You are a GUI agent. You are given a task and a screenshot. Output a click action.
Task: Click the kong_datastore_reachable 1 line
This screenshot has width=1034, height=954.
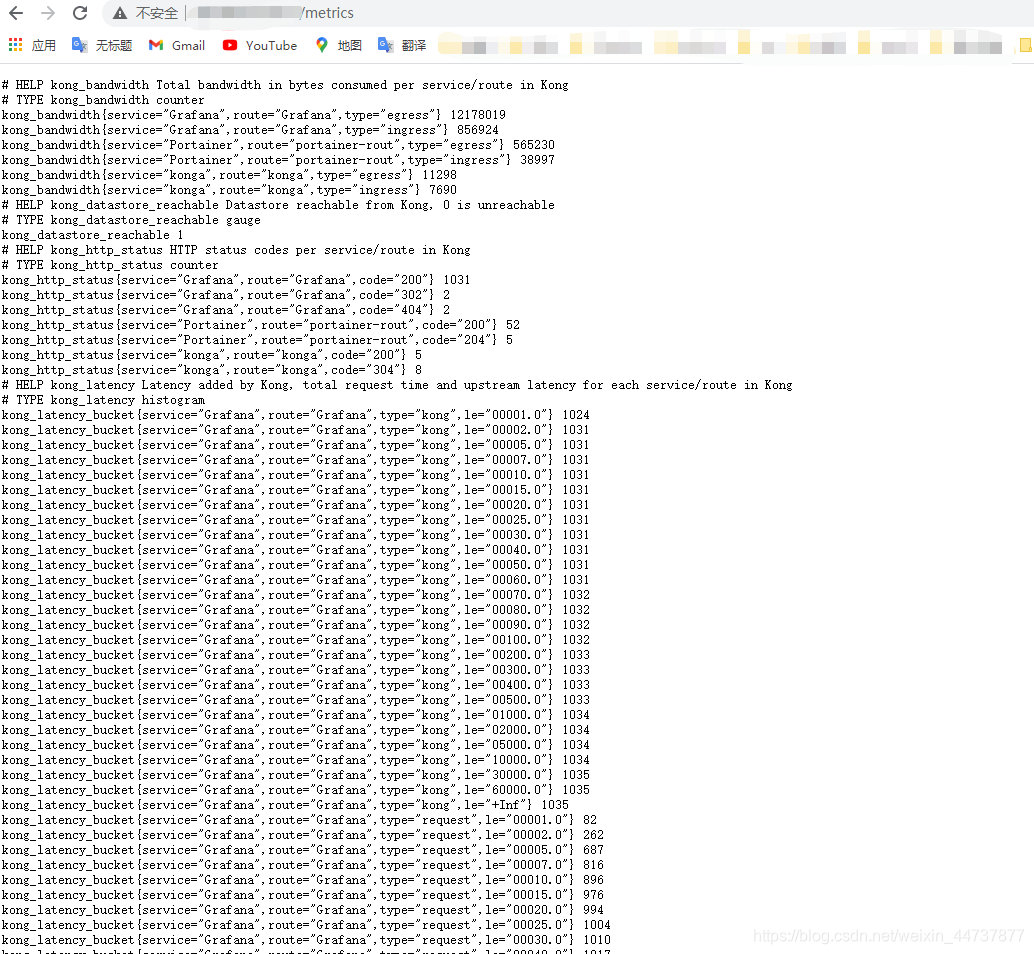[x=92, y=235]
